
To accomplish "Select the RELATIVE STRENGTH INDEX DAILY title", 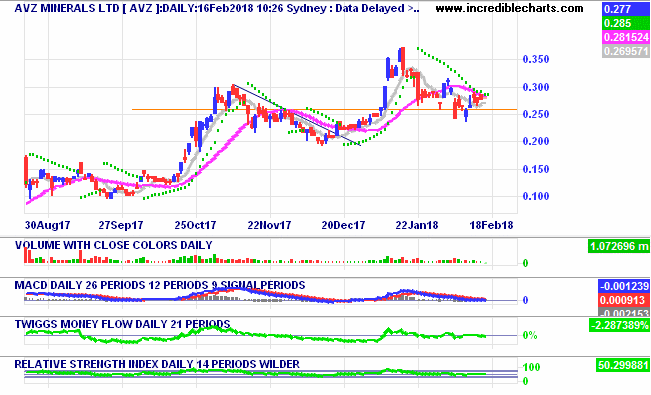I will (x=157, y=364).
